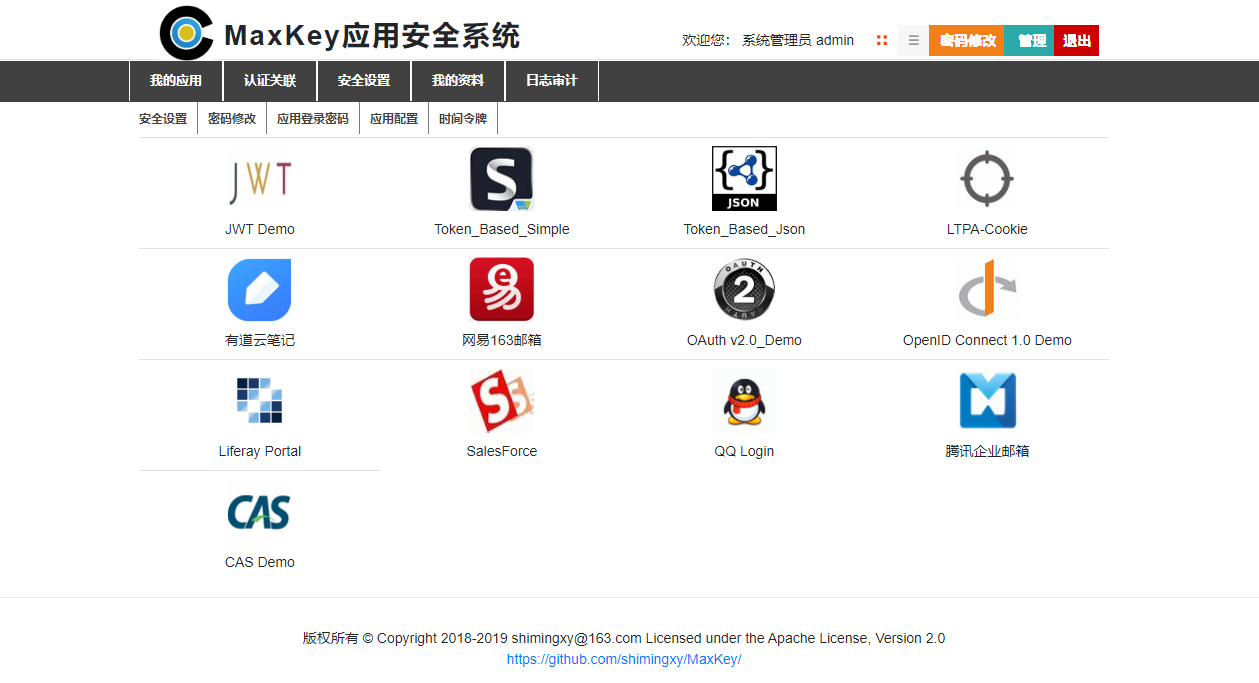Image resolution: width=1259 pixels, height=683 pixels.
Task: Click the CAS Demo app icon
Action: (259, 512)
